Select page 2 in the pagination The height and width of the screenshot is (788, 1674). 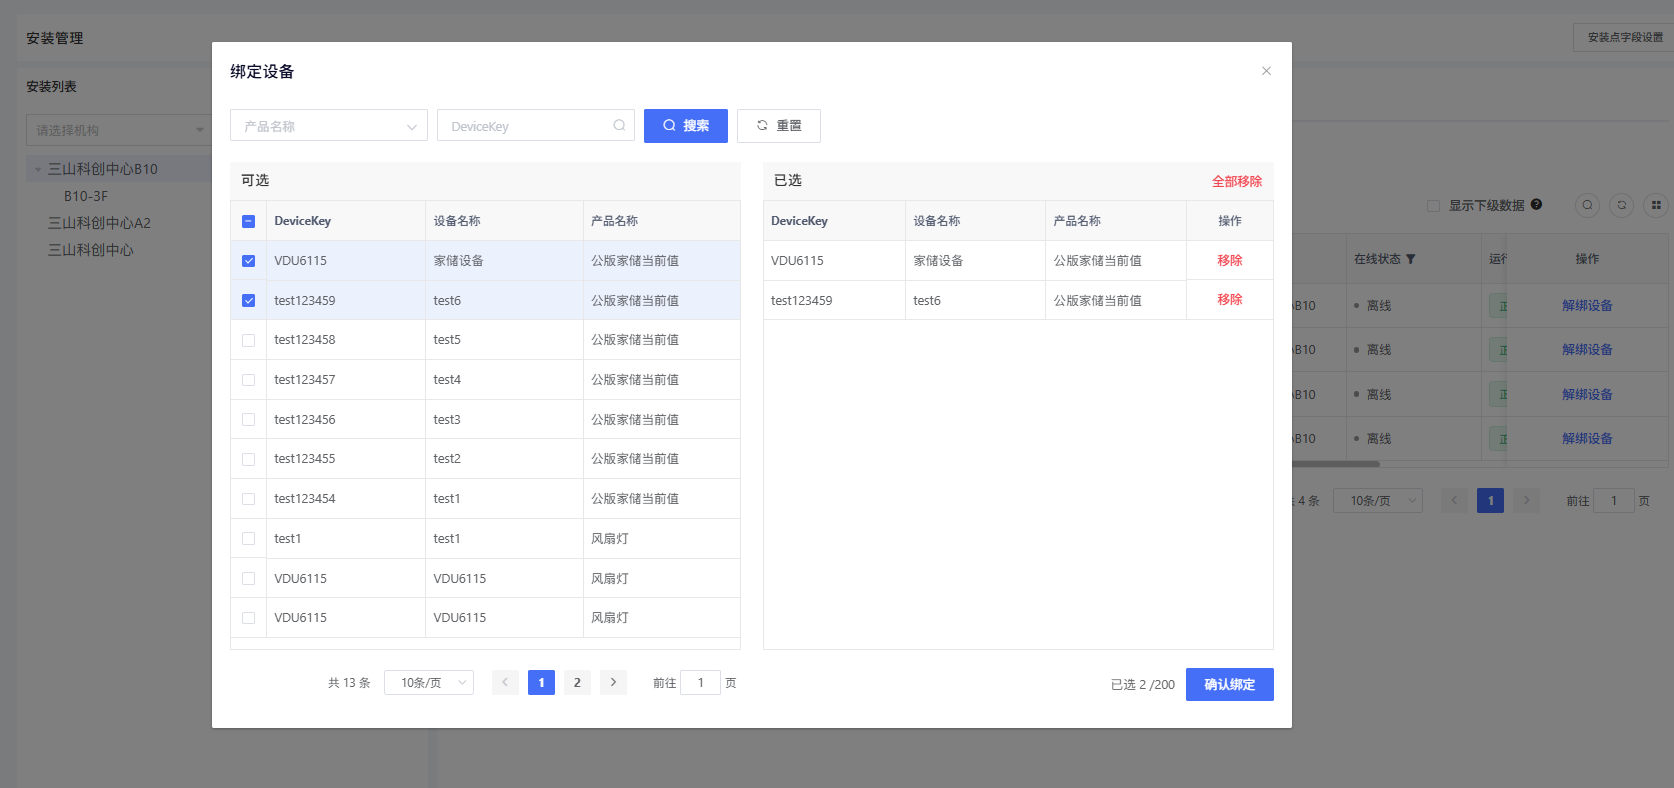577,682
